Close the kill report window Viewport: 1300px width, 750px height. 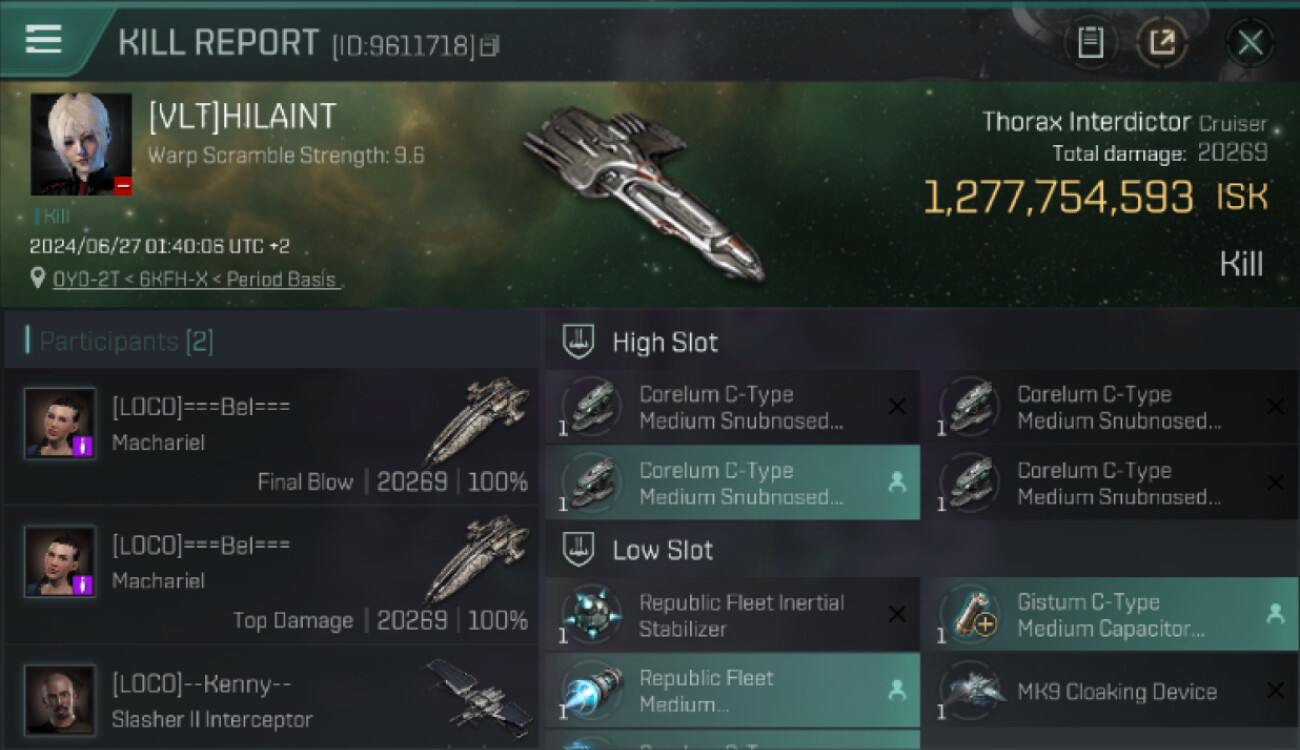[x=1250, y=43]
